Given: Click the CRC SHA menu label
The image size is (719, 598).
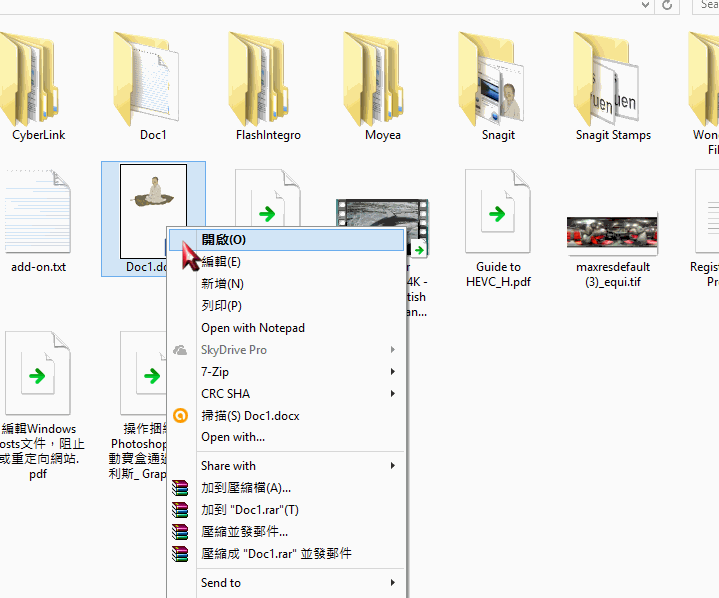Looking at the screenshot, I should pyautogui.click(x=226, y=394).
